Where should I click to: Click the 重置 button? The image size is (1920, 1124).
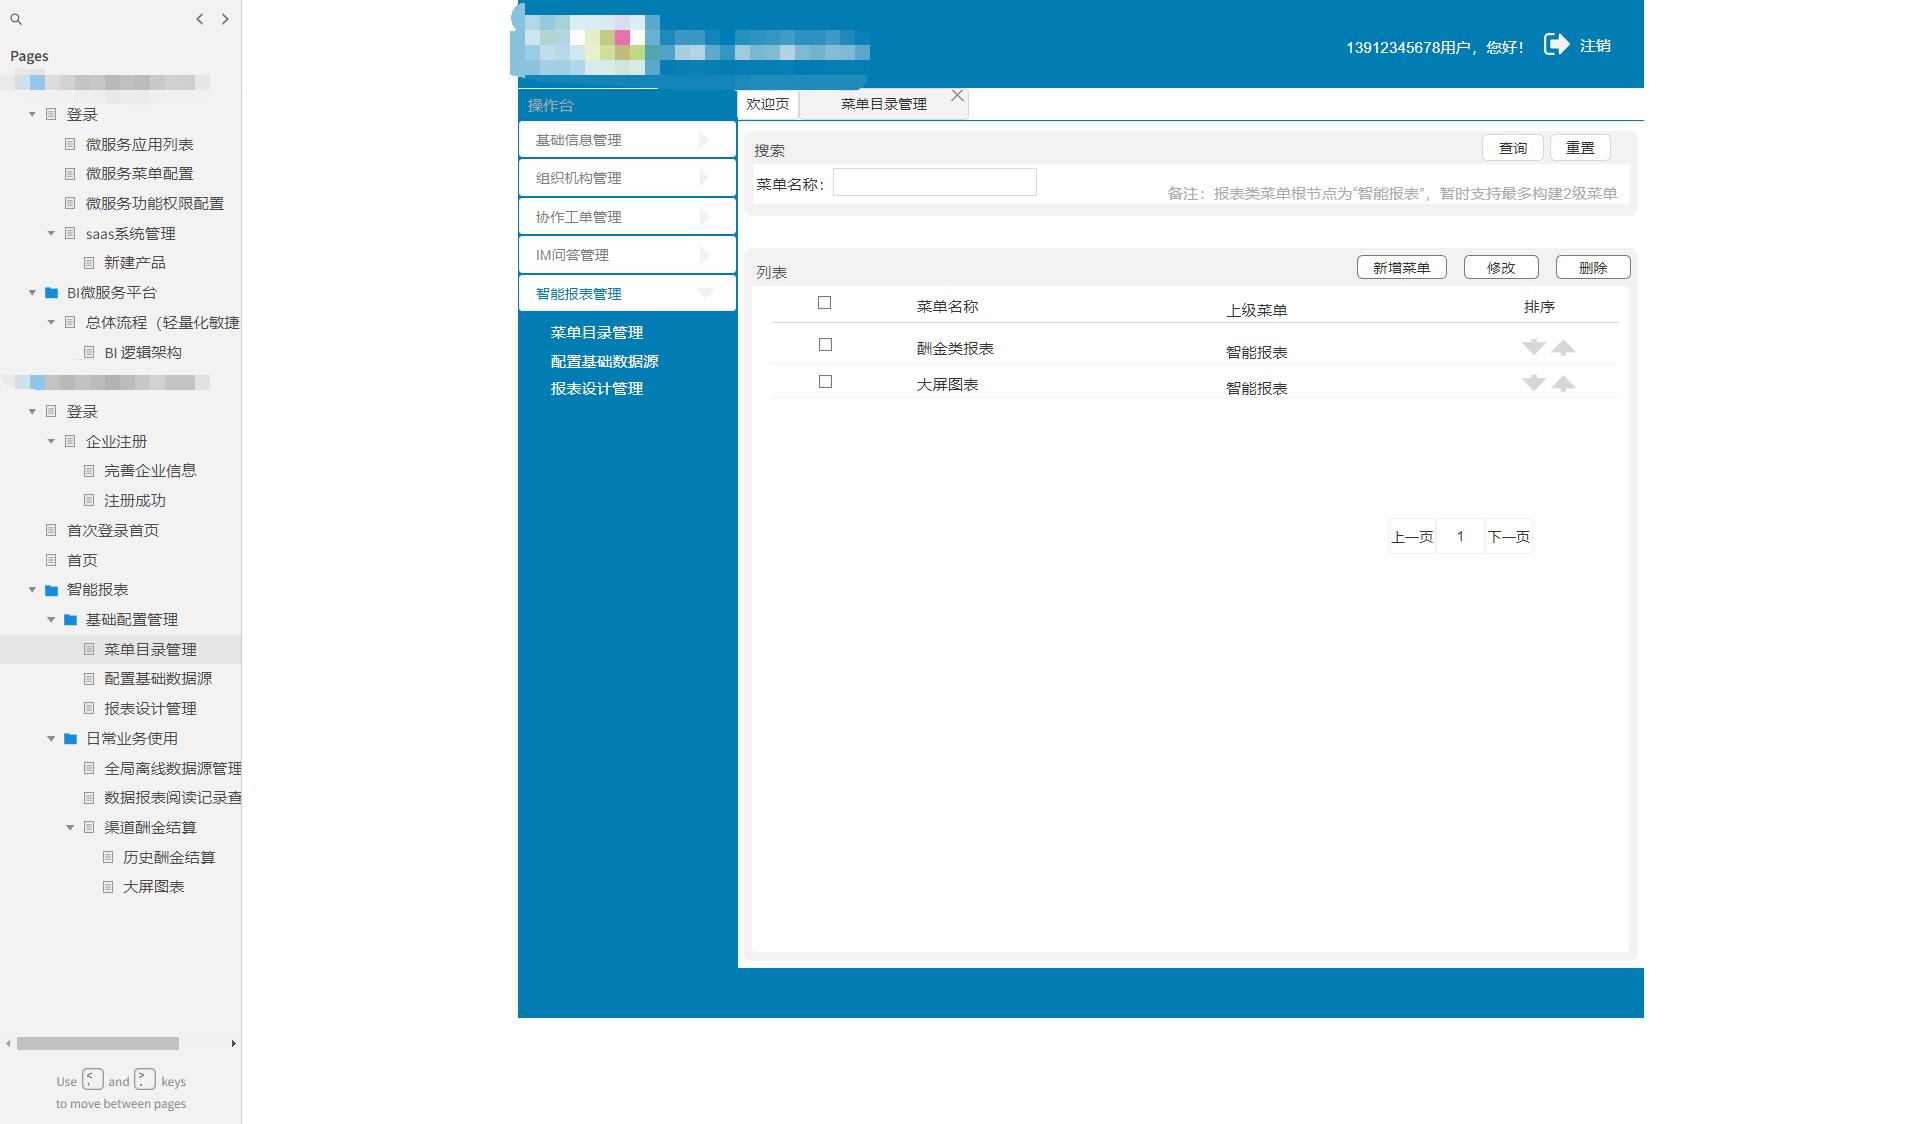pyautogui.click(x=1580, y=148)
